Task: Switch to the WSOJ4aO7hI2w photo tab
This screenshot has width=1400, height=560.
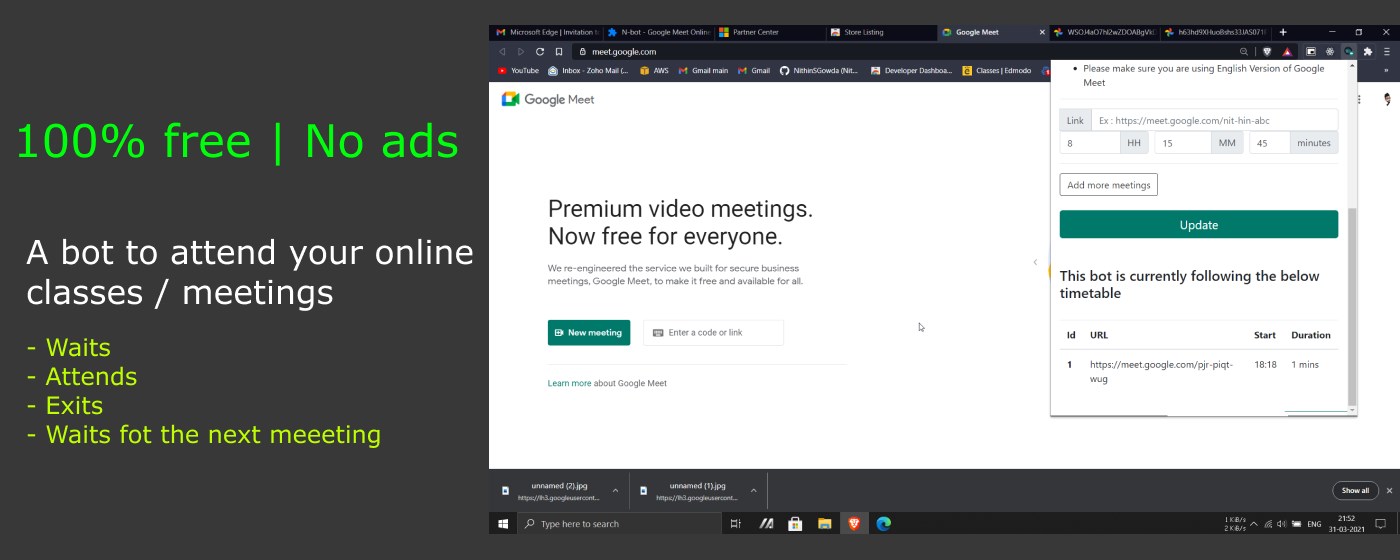Action: [x=1104, y=32]
